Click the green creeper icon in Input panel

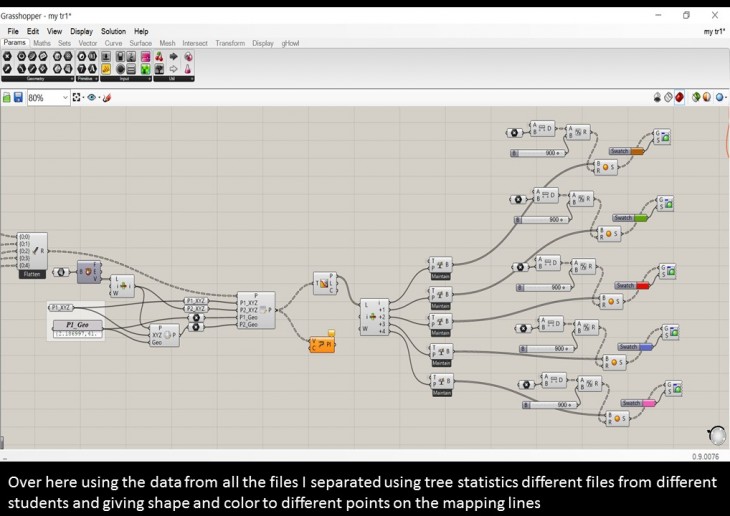click(x=145, y=69)
